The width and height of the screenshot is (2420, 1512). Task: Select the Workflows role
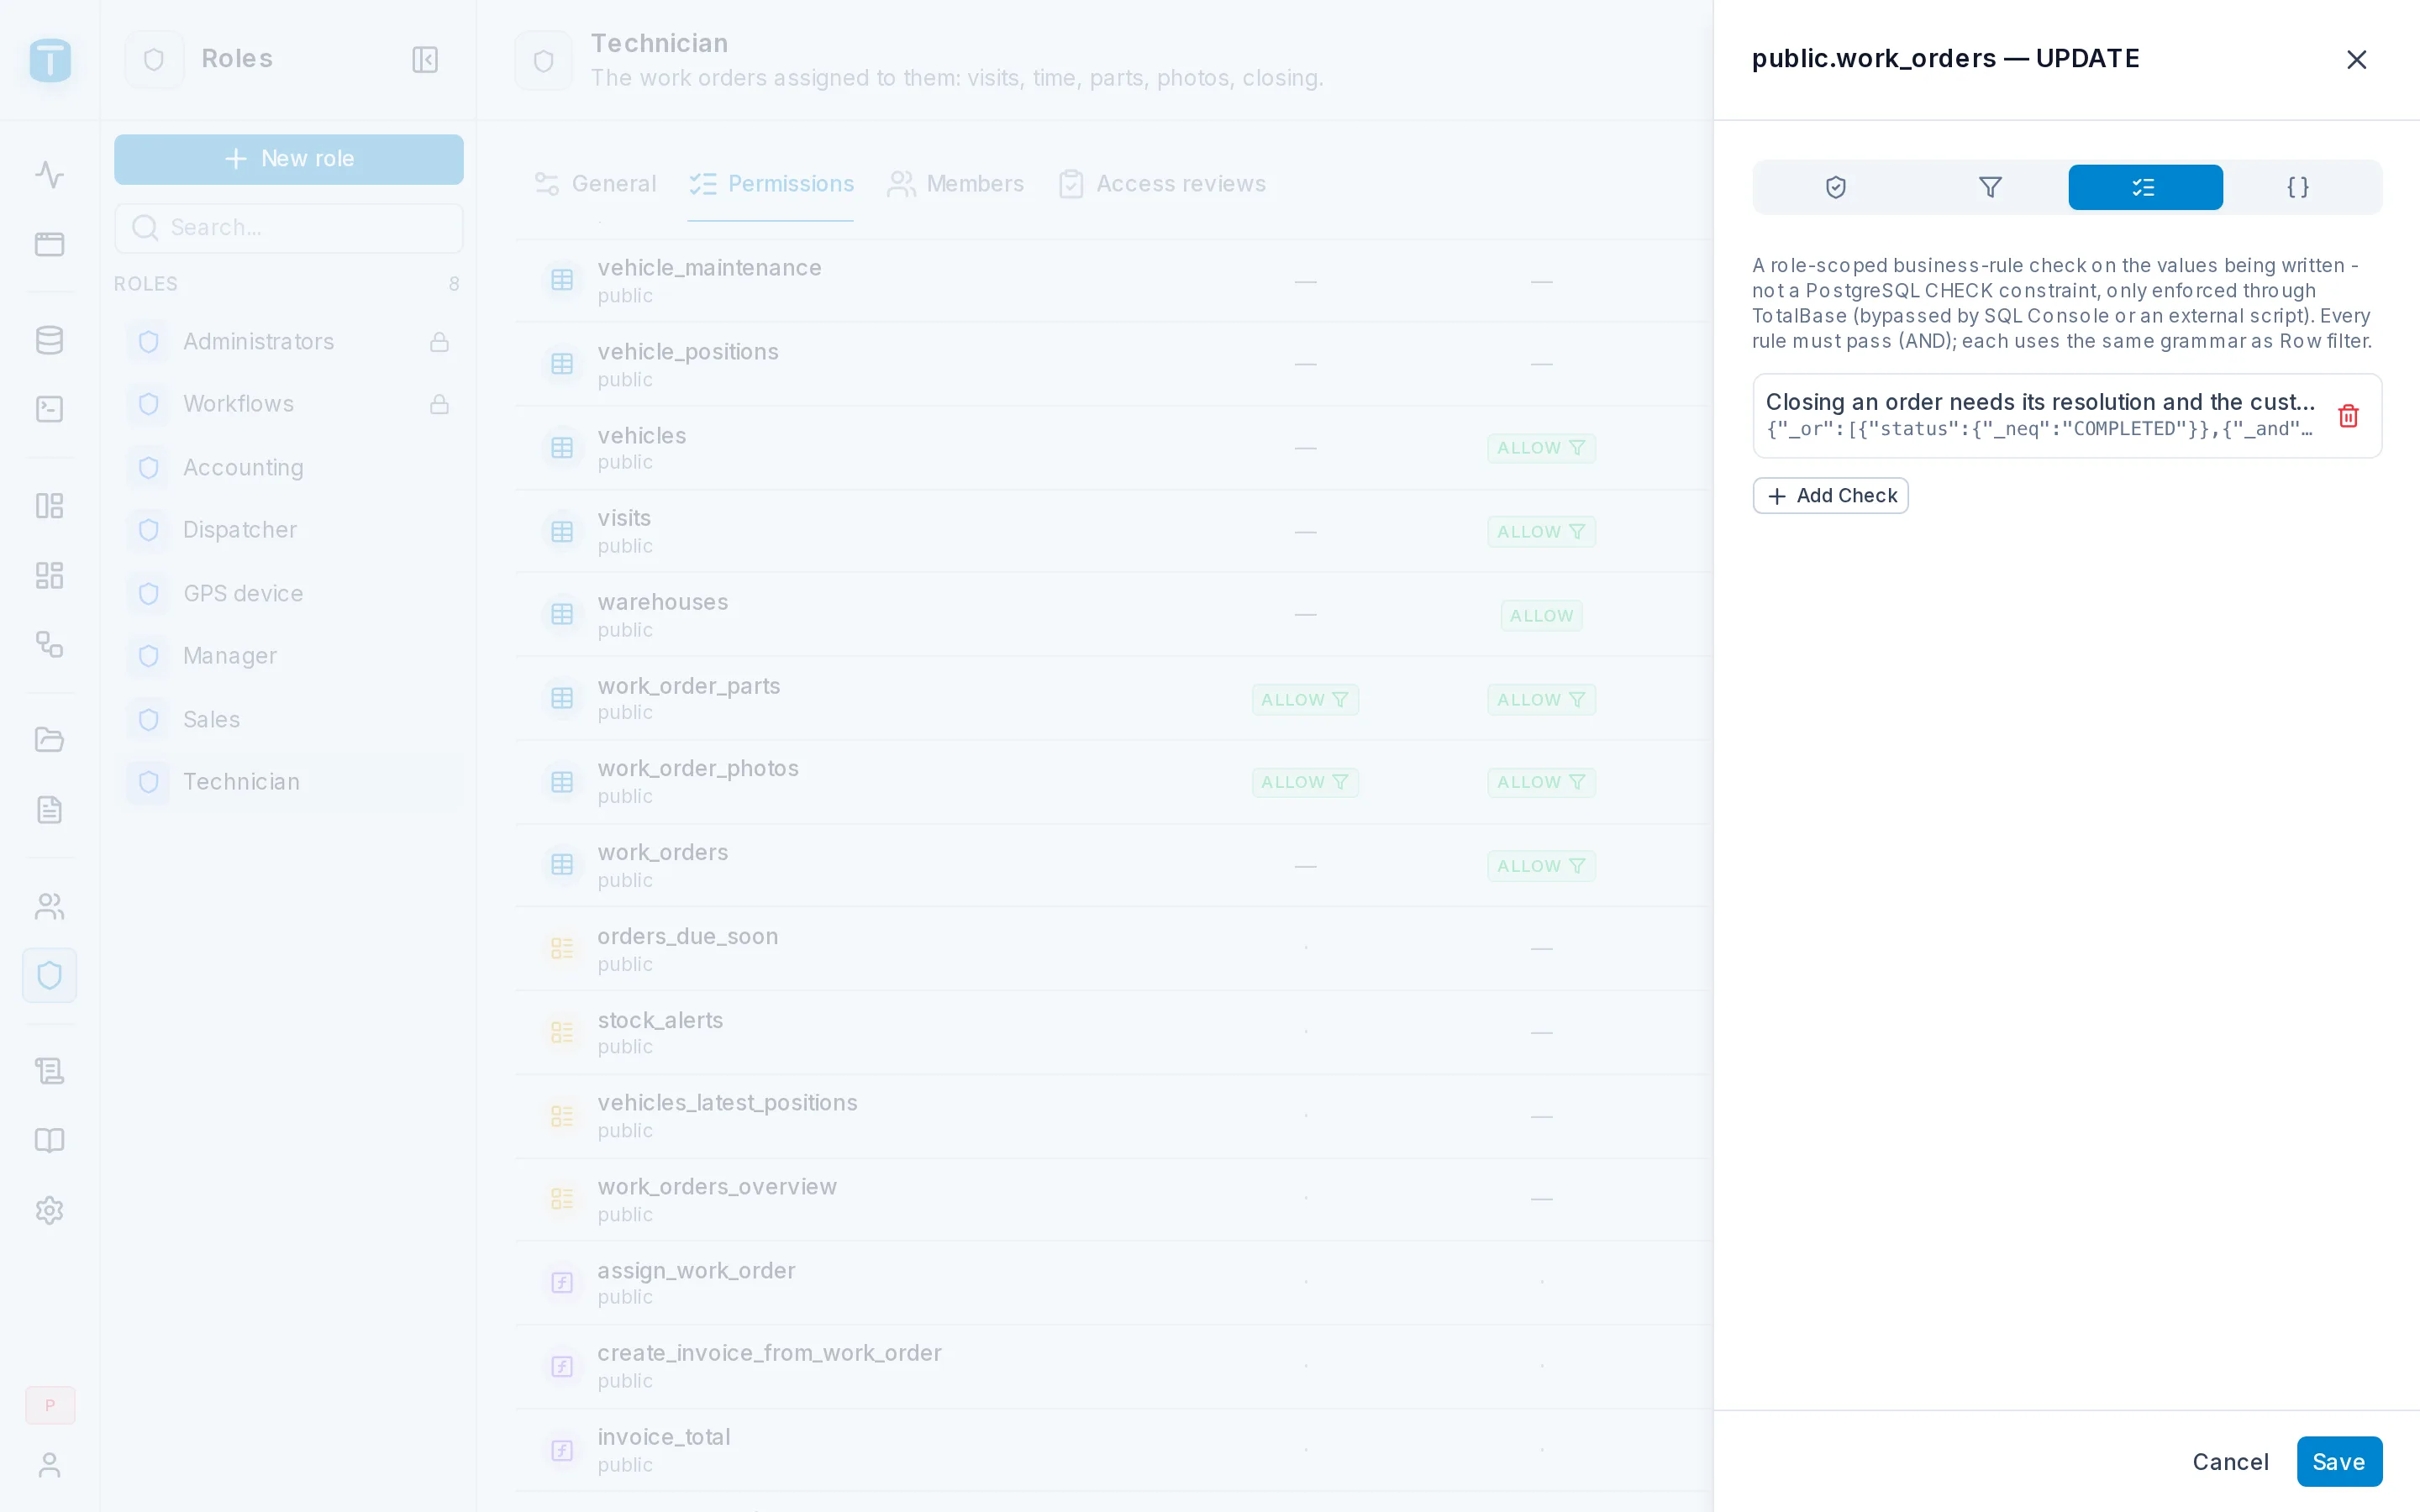(288, 404)
